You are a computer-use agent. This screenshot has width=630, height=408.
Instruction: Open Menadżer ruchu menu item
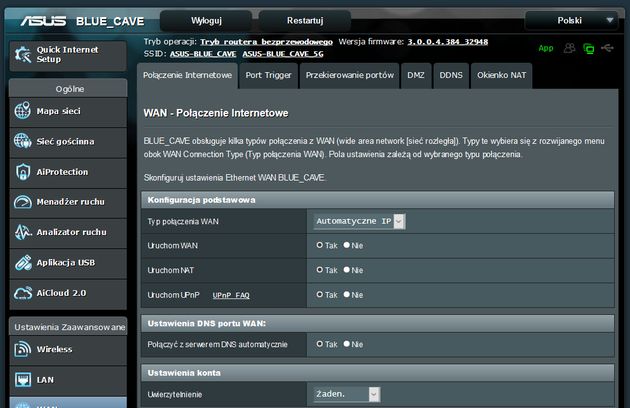click(x=68, y=202)
